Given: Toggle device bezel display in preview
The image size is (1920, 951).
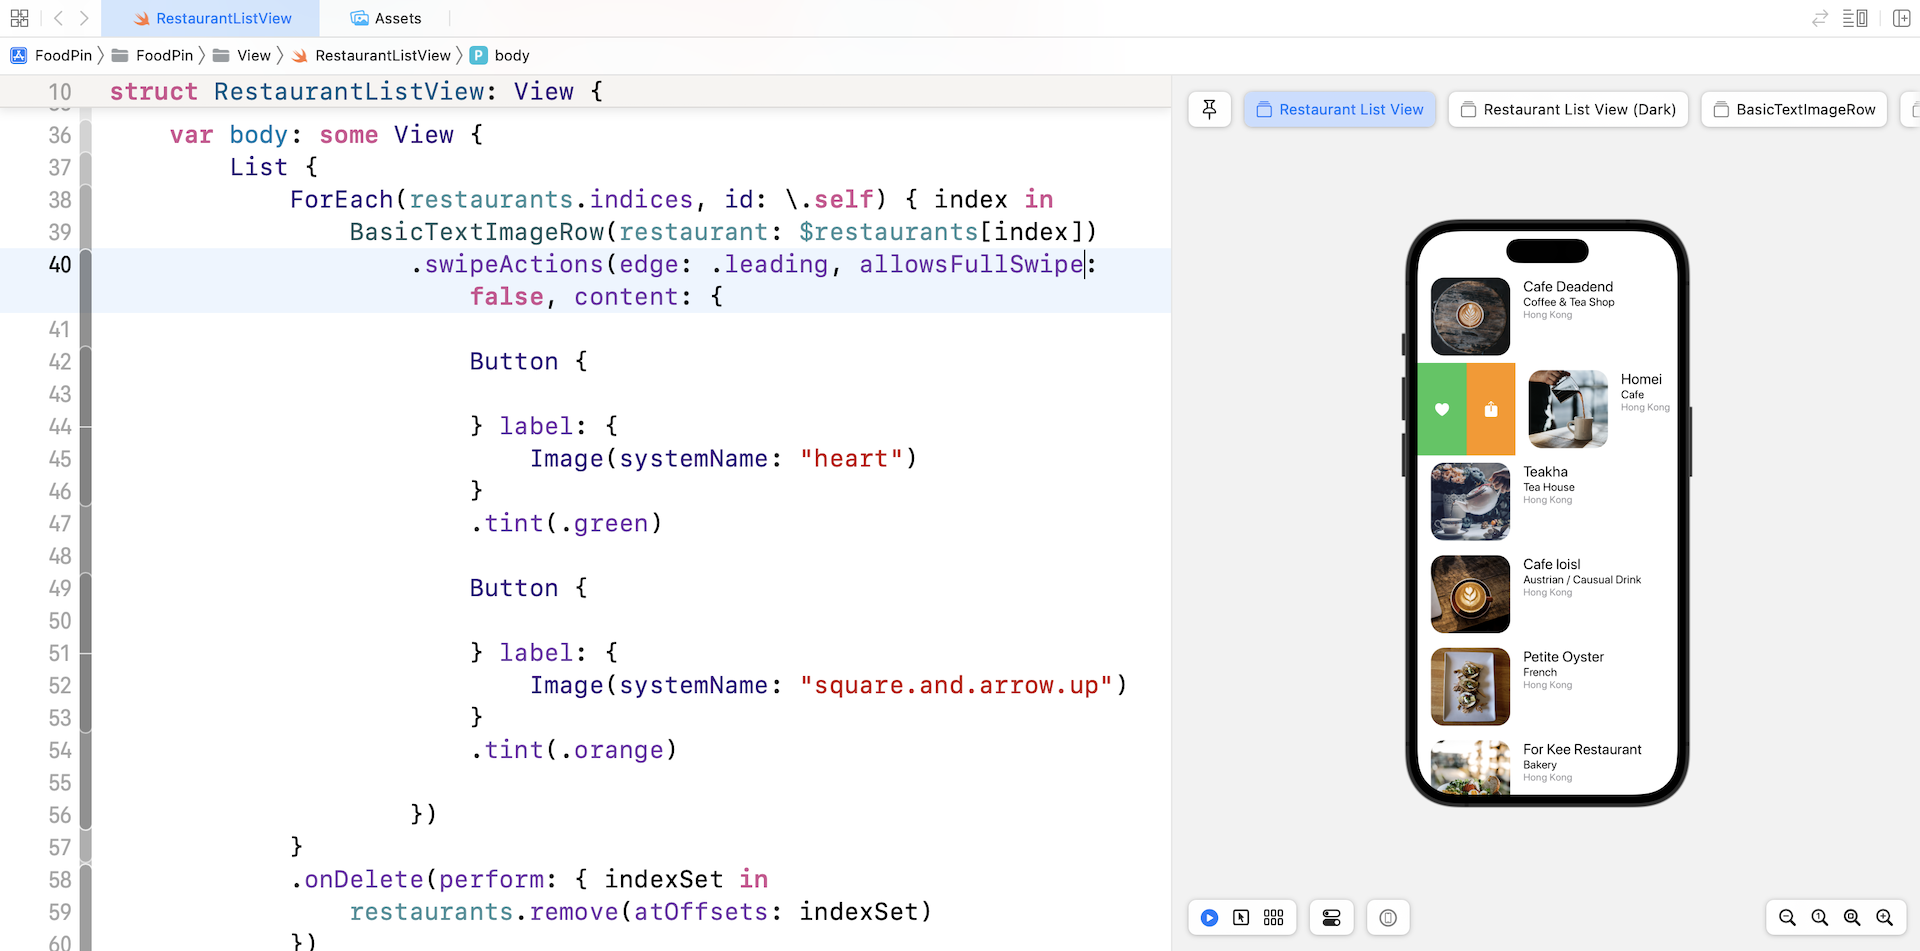Looking at the screenshot, I should pyautogui.click(x=1388, y=917).
